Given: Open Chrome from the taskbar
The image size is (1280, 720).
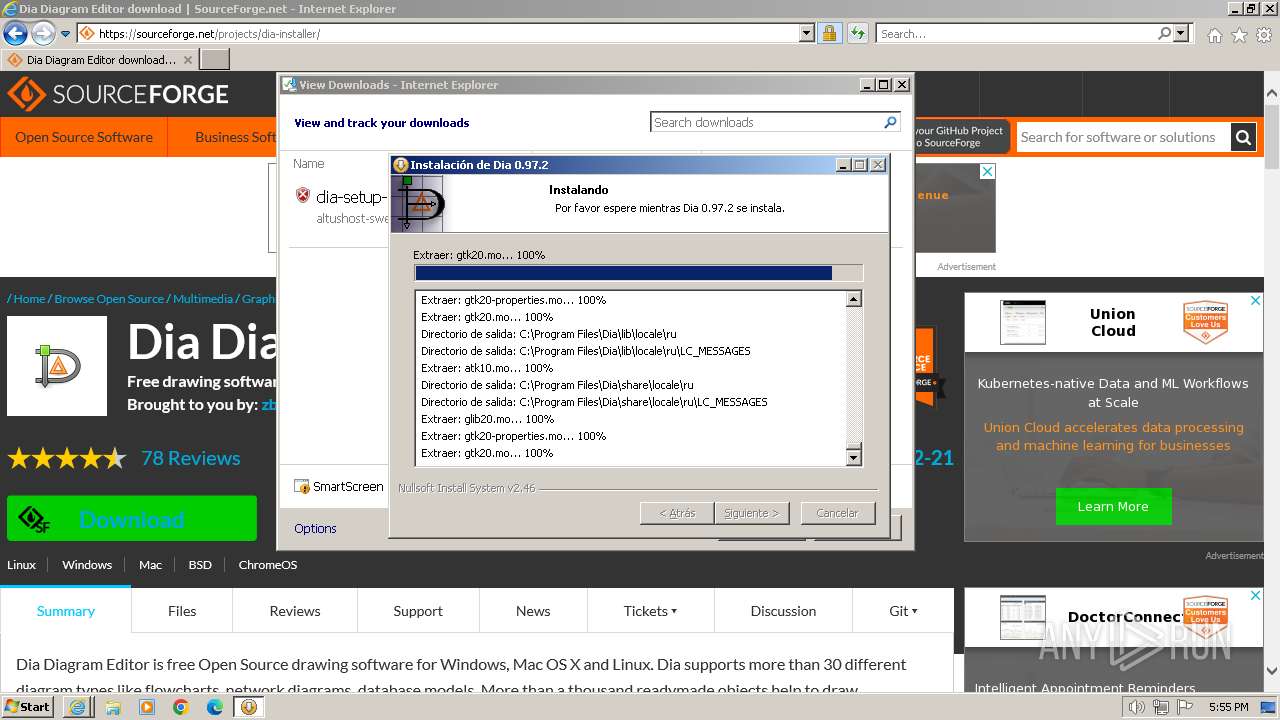Looking at the screenshot, I should (x=181, y=707).
